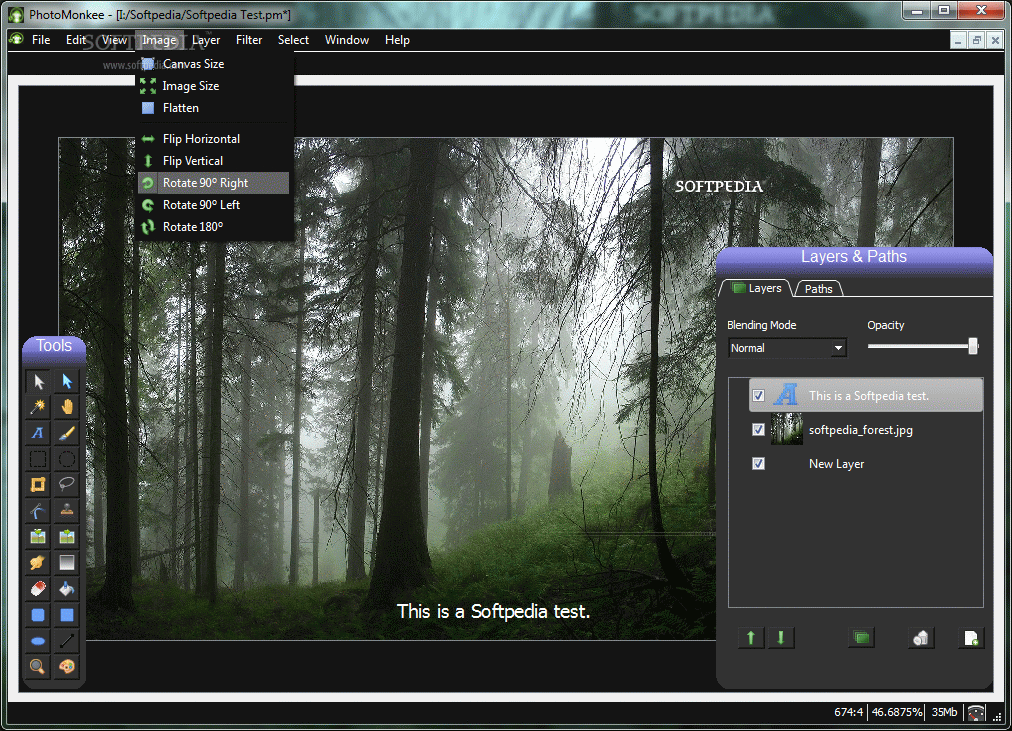
Task: Select the Pen path tool
Action: (x=38, y=511)
